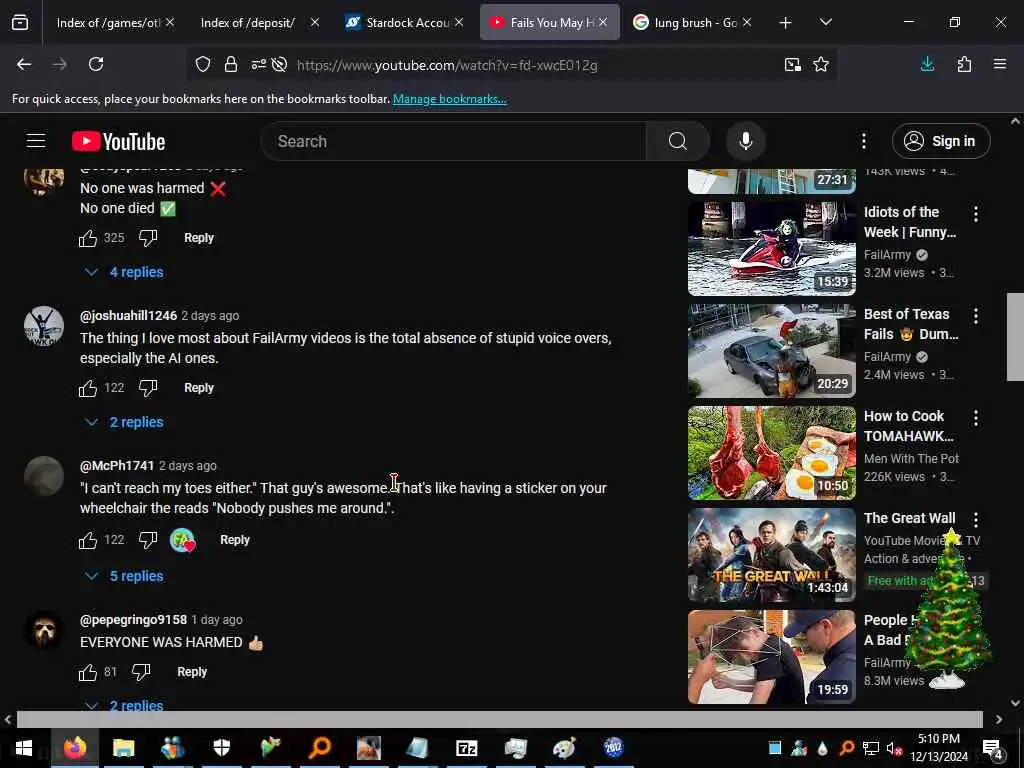Reply to the pepegringo9158 comment
The height and width of the screenshot is (768, 1024).
(x=192, y=672)
